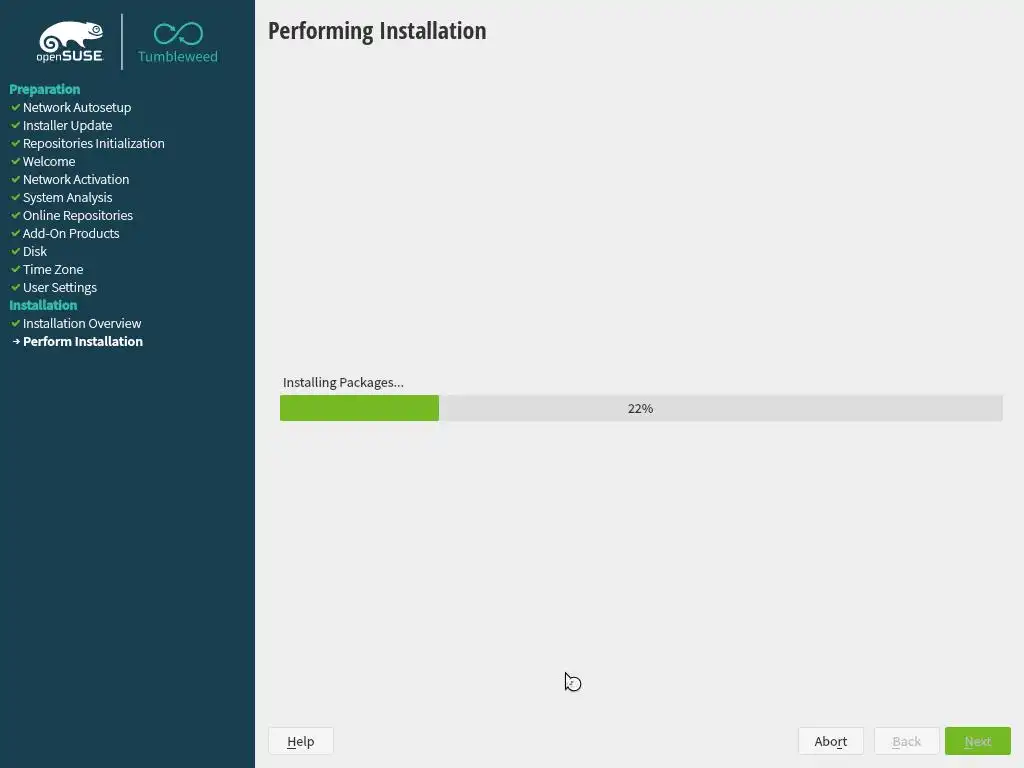Click the checkmark beside Installer Update
The width and height of the screenshot is (1024, 768).
(16, 125)
